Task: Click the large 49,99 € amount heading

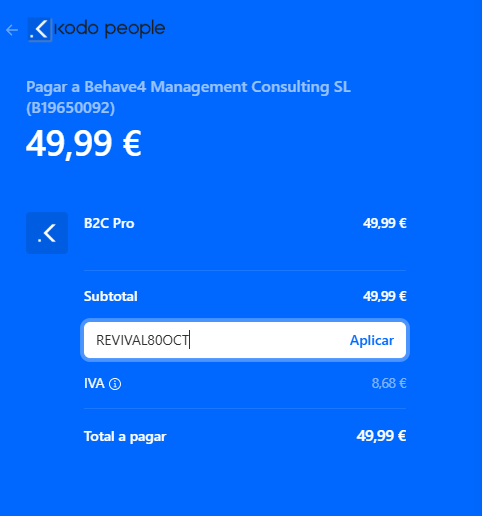Action: (x=84, y=144)
